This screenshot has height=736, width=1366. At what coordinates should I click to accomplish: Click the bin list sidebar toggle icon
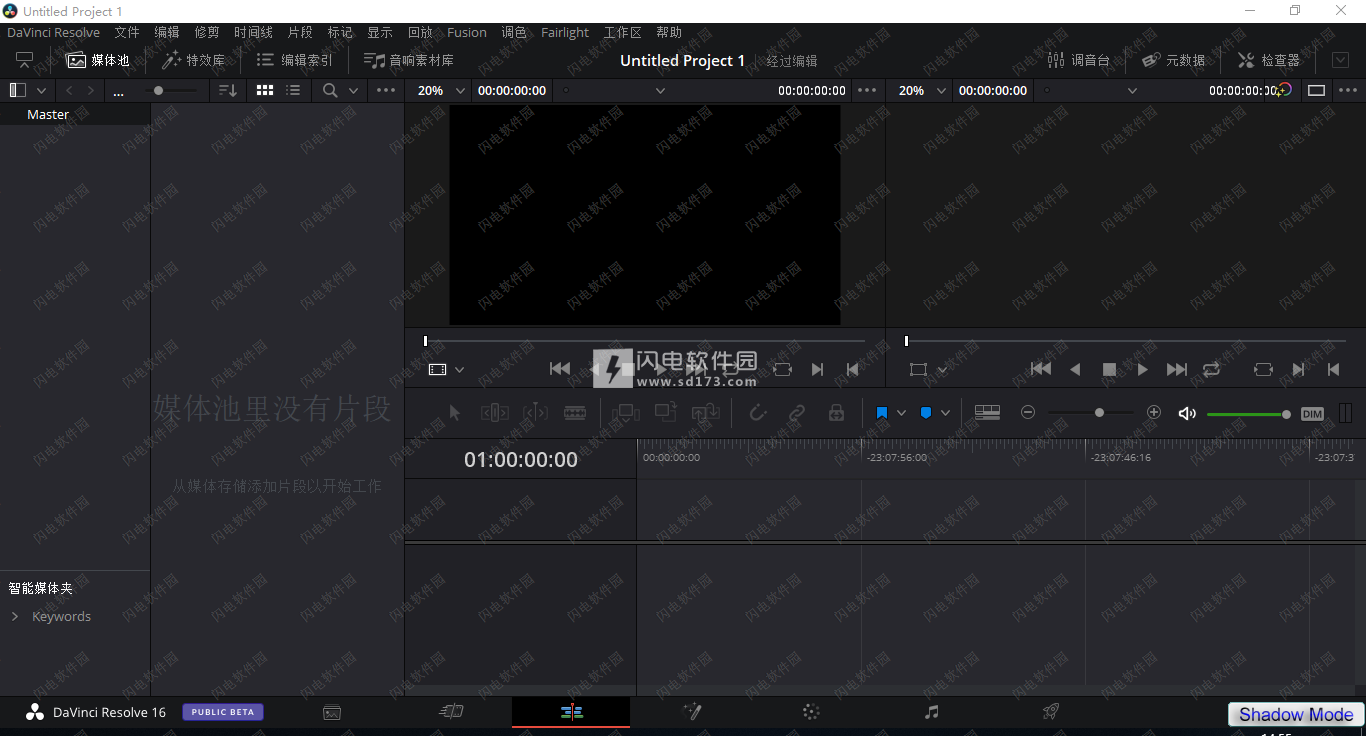(17, 90)
